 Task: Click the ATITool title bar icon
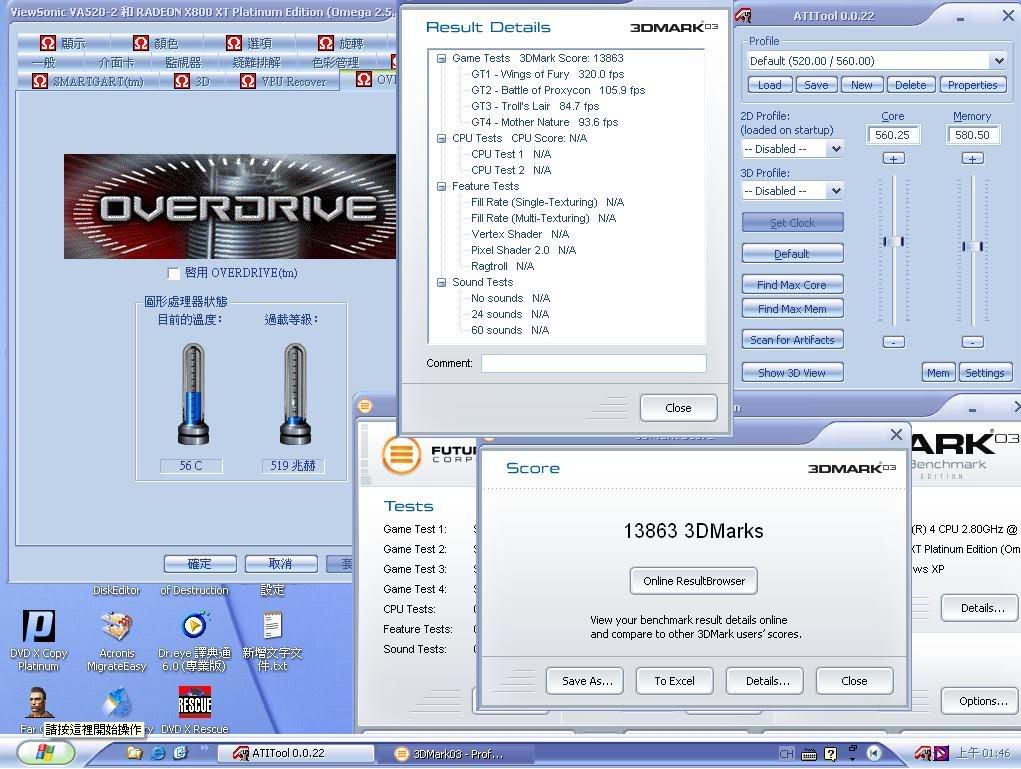pyautogui.click(x=743, y=15)
